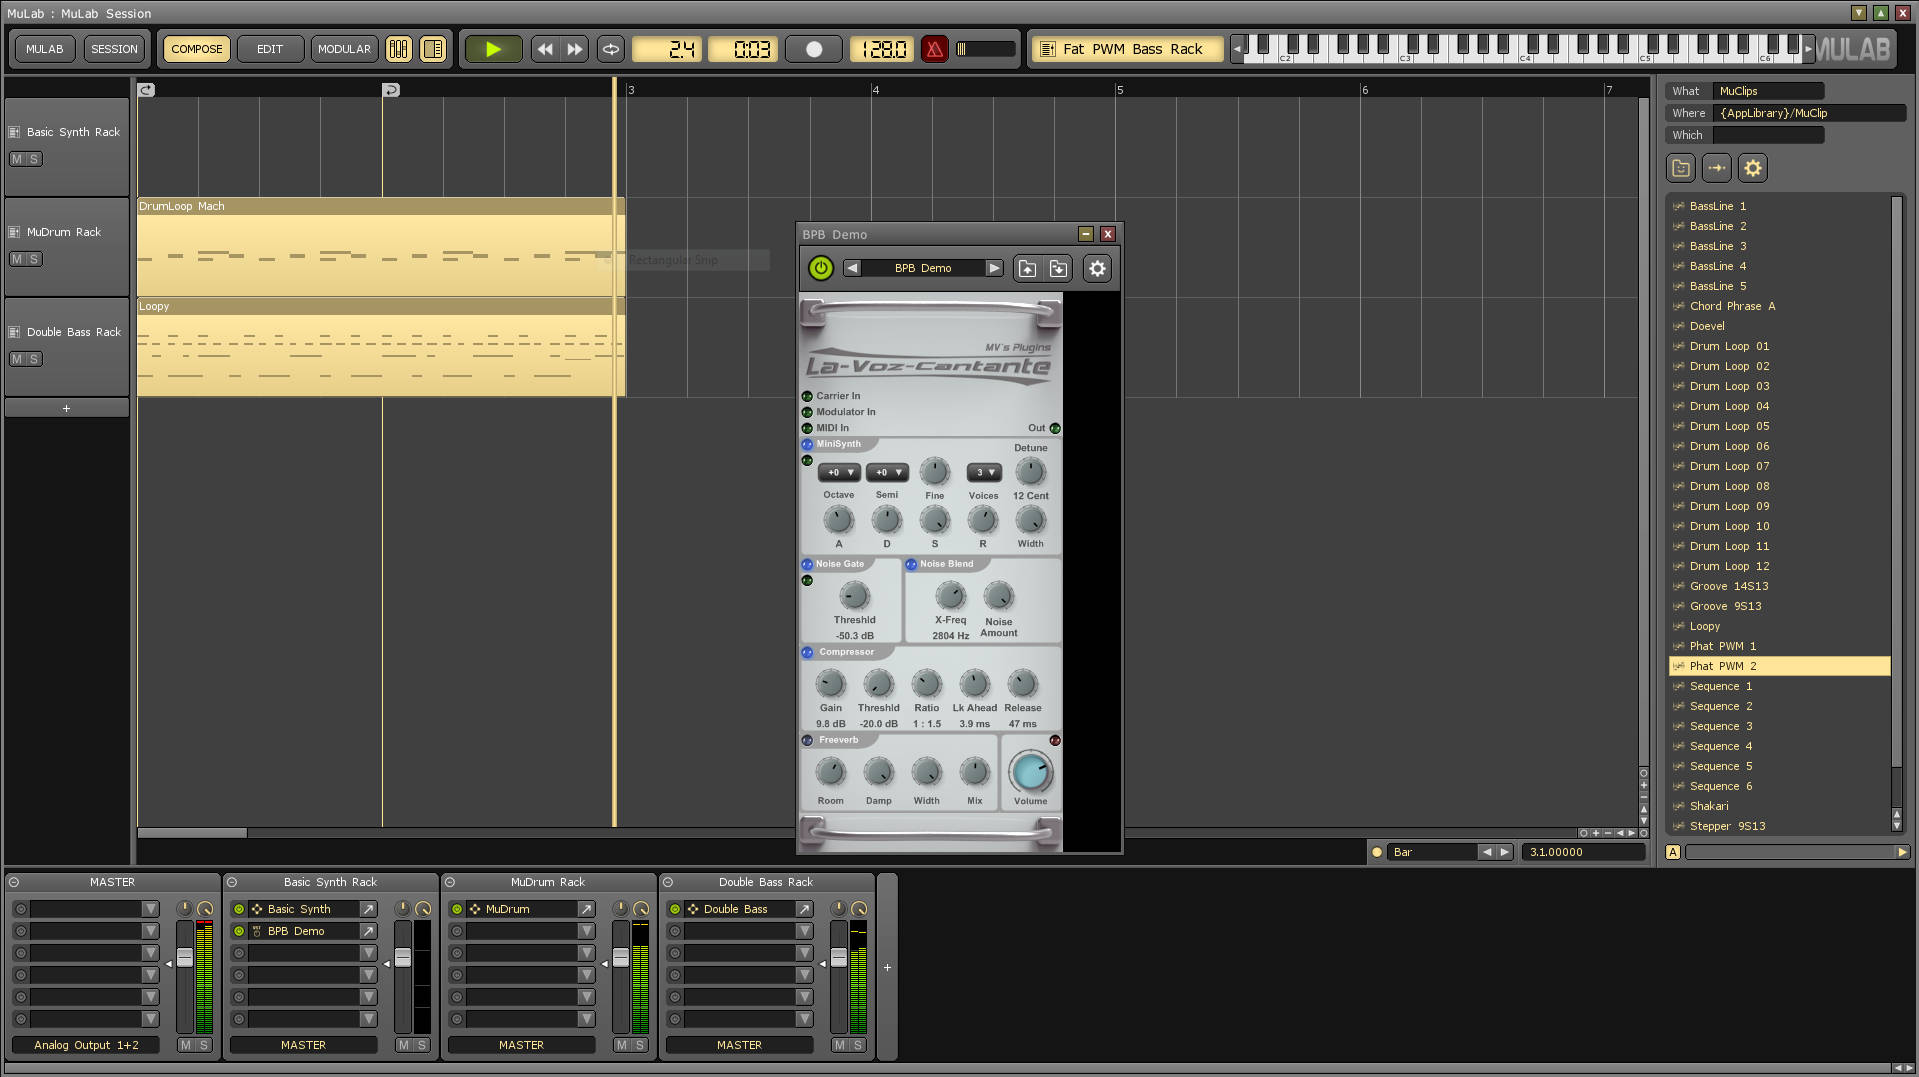Fast forward the transport
Image resolution: width=1919 pixels, height=1077 pixels.
click(575, 49)
